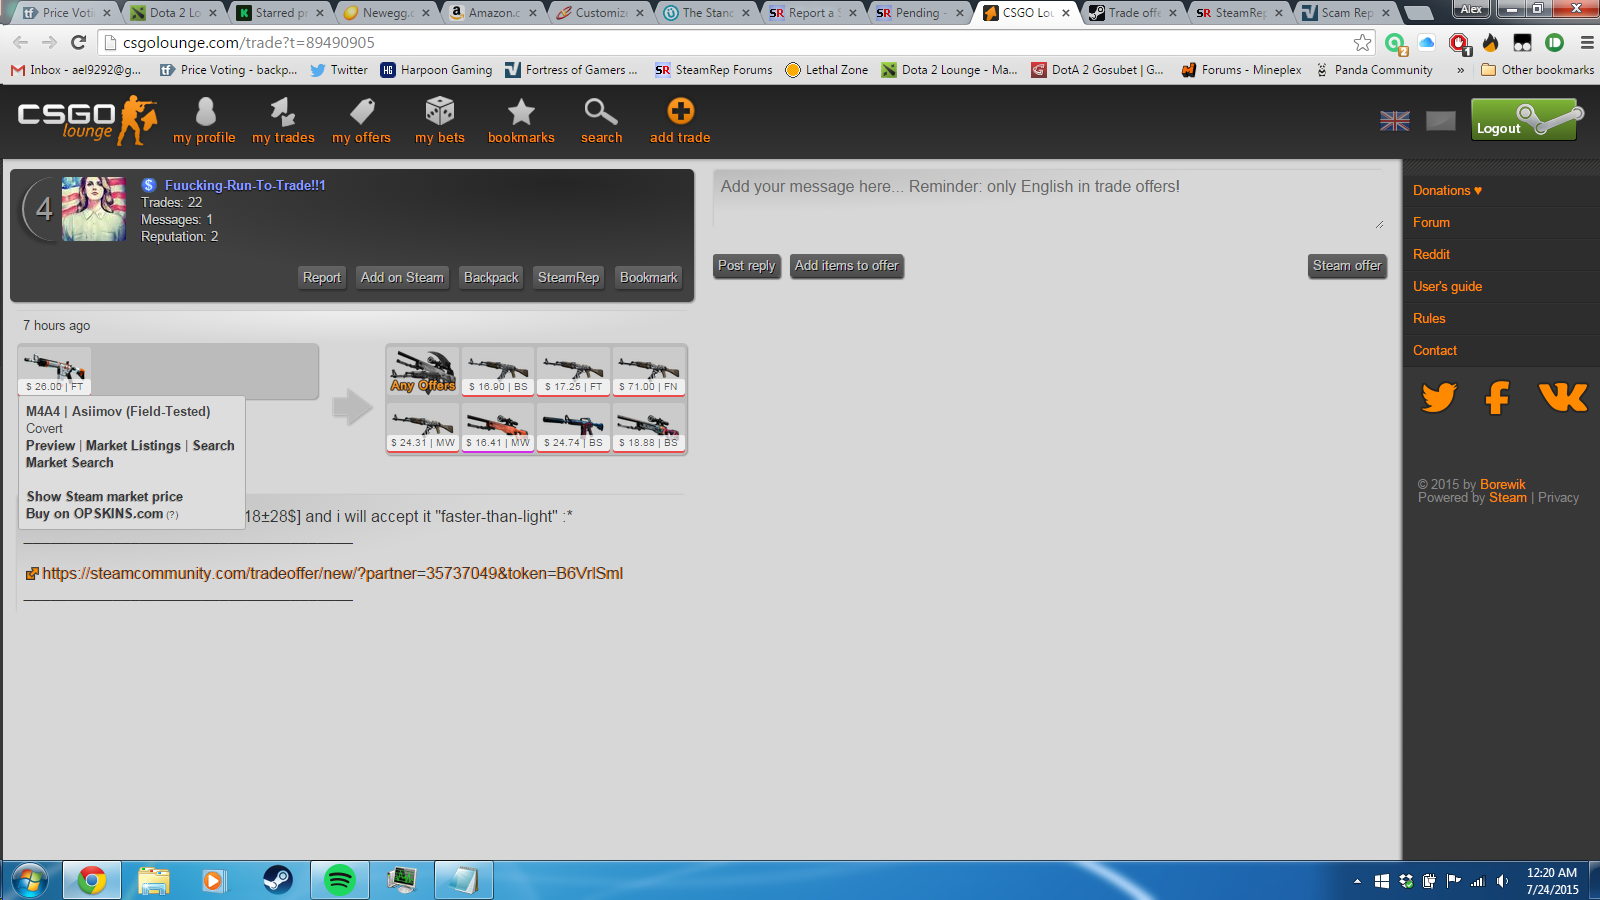Click the reply message text box
Viewport: 1600px width, 900px height.
(x=1049, y=200)
